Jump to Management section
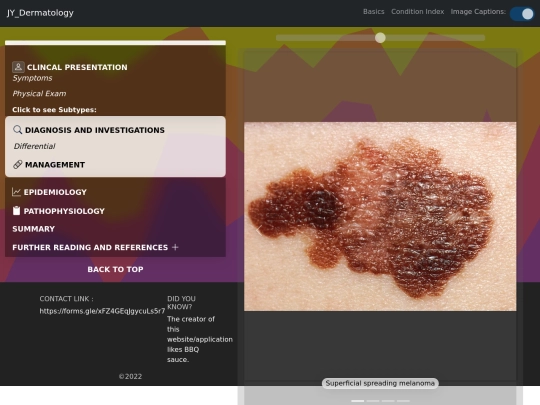Screen dimensions: 540x405 (x=55, y=165)
